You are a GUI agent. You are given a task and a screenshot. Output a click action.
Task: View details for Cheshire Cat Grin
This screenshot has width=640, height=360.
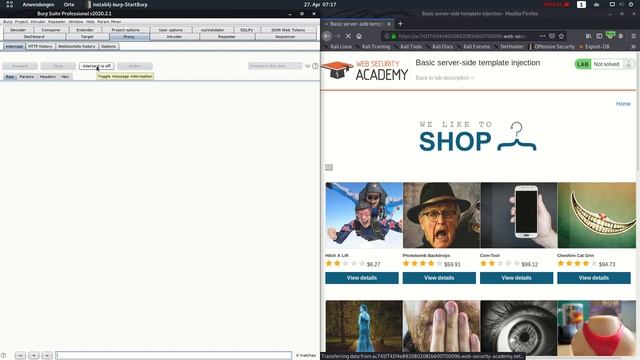(594, 278)
